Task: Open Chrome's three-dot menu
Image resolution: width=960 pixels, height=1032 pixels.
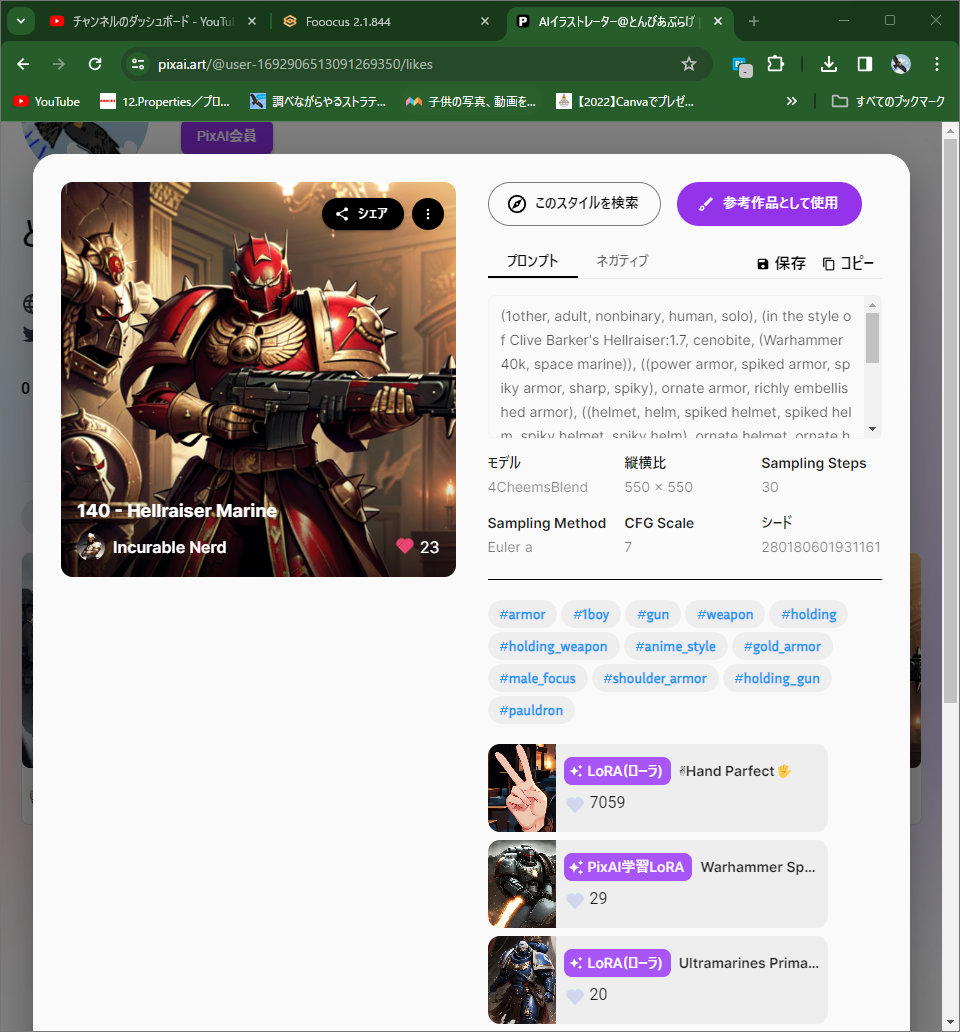Action: point(936,64)
